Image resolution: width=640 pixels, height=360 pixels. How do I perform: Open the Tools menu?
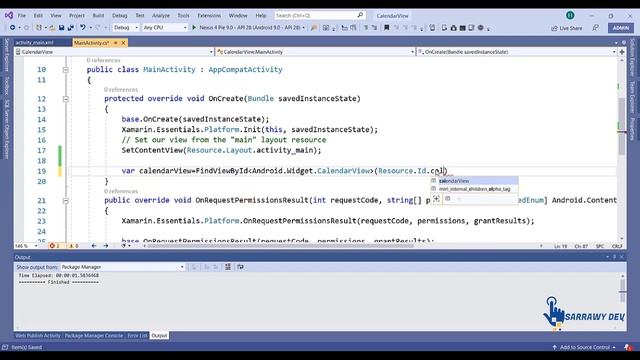coord(183,16)
